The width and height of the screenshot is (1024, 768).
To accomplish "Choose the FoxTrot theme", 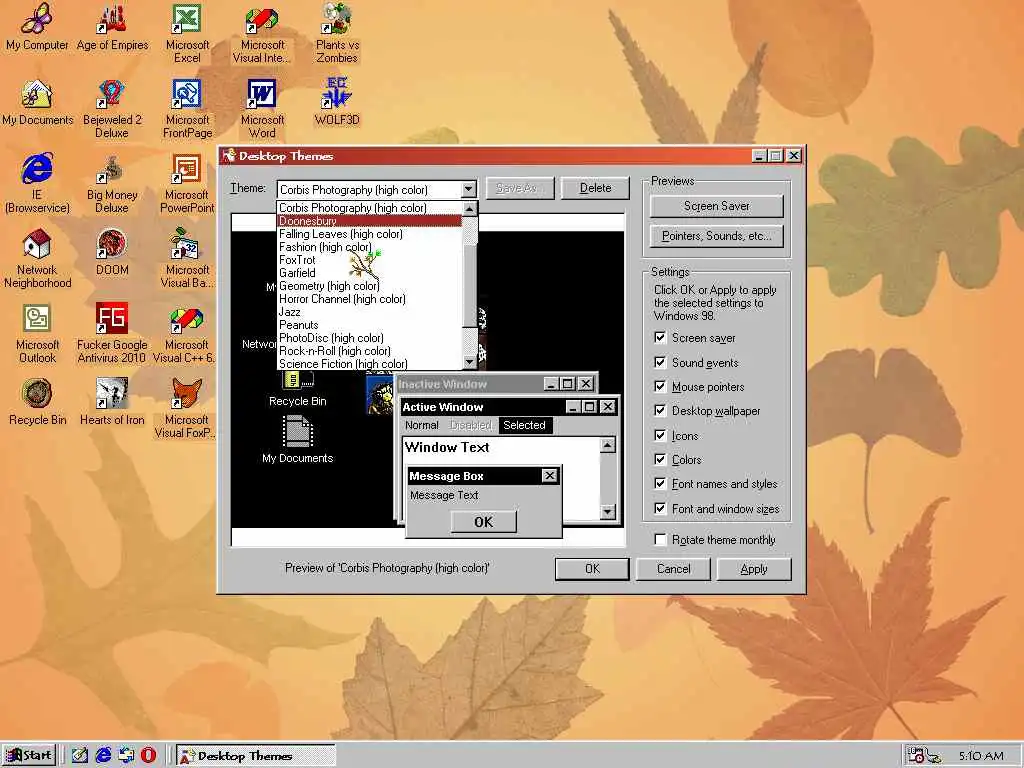I will [370, 260].
